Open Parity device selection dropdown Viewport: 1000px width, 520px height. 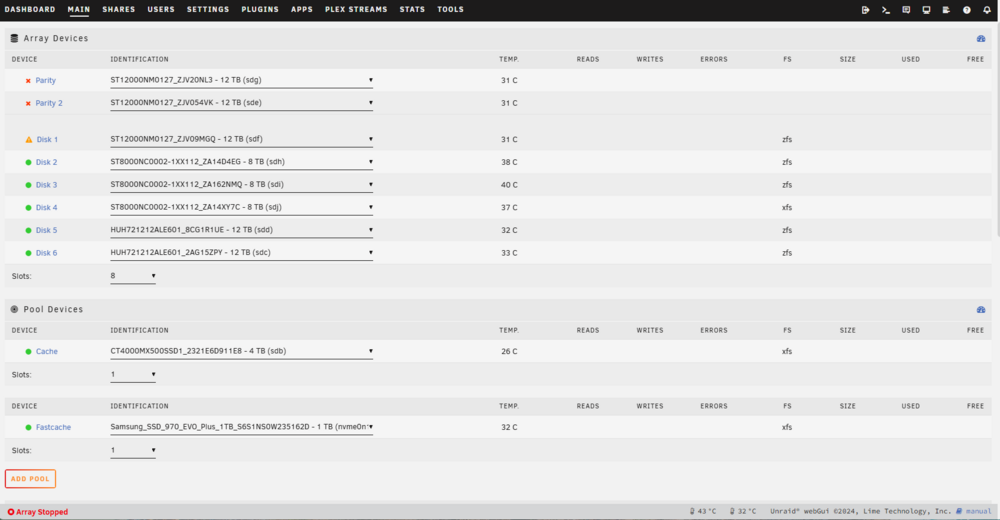[x=242, y=80]
